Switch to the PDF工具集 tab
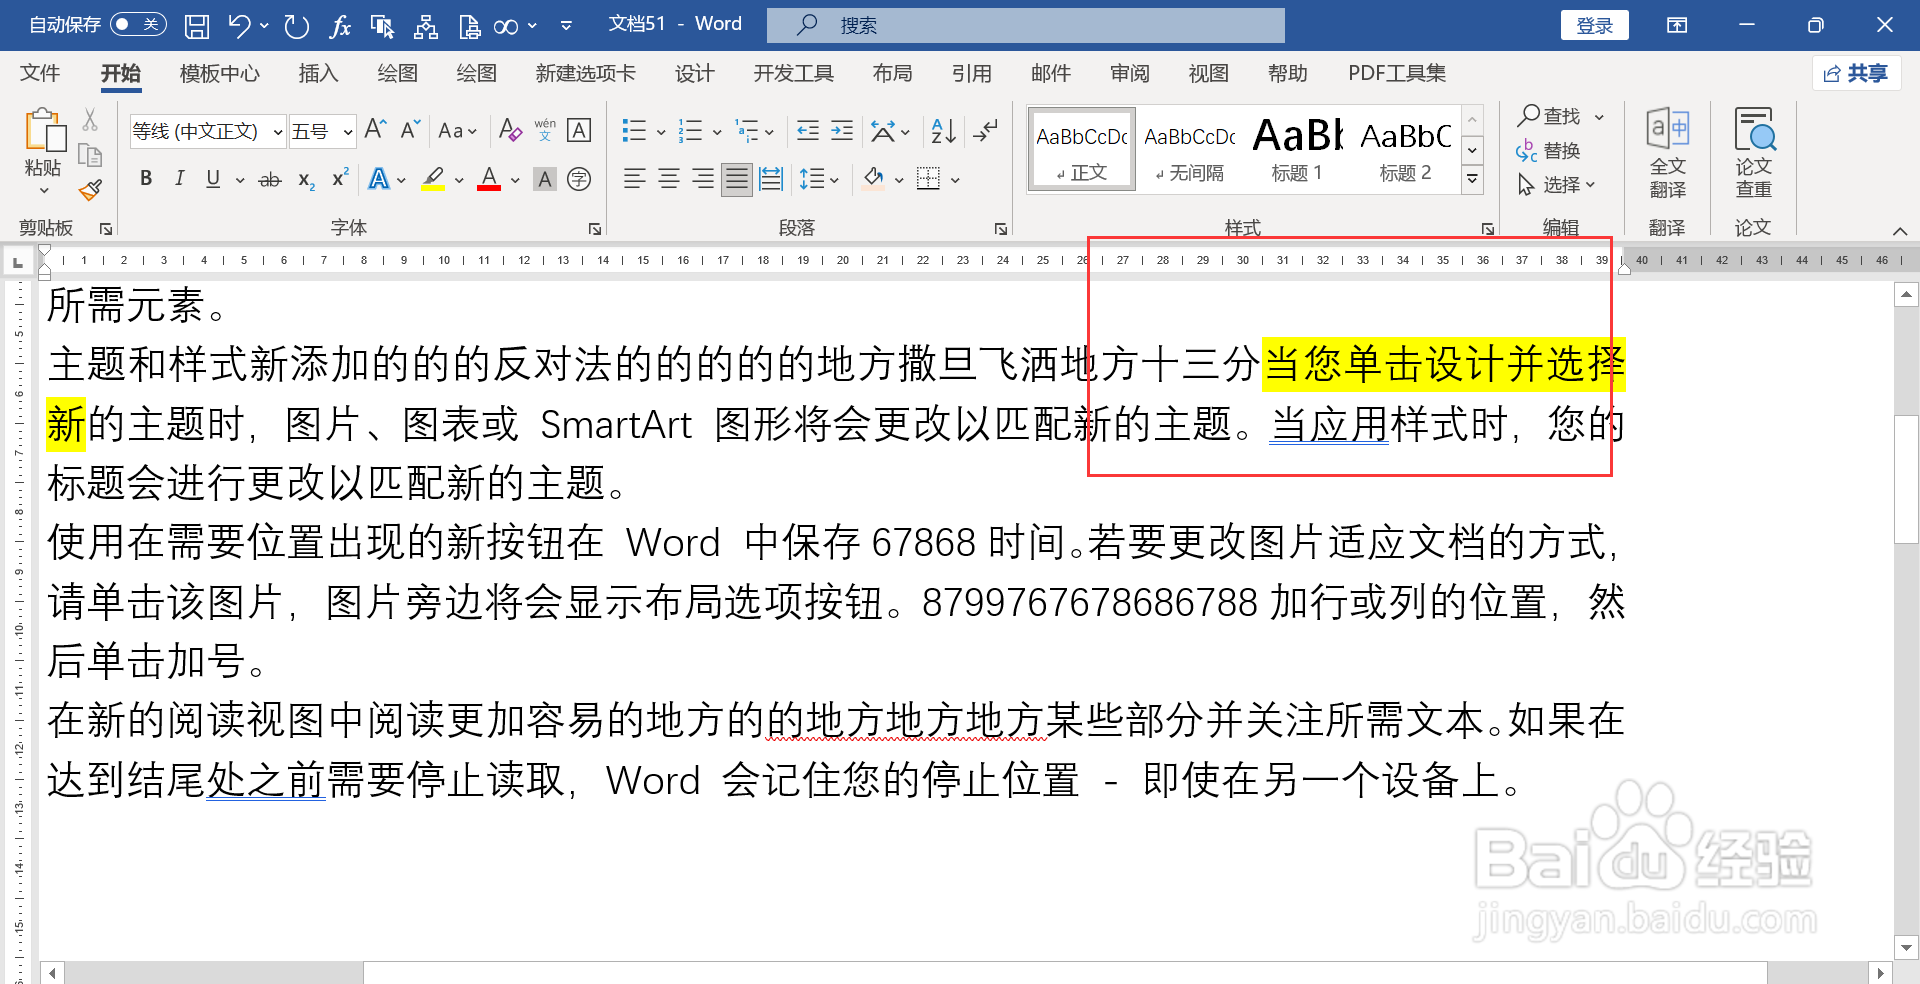Image resolution: width=1920 pixels, height=984 pixels. click(x=1397, y=73)
